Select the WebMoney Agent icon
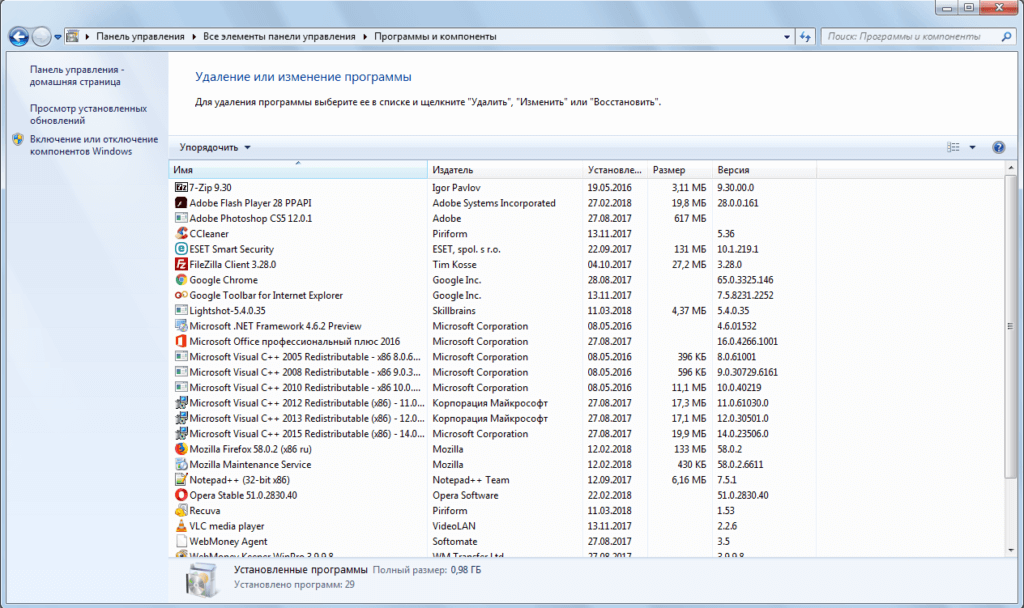1024x608 pixels. (181, 541)
